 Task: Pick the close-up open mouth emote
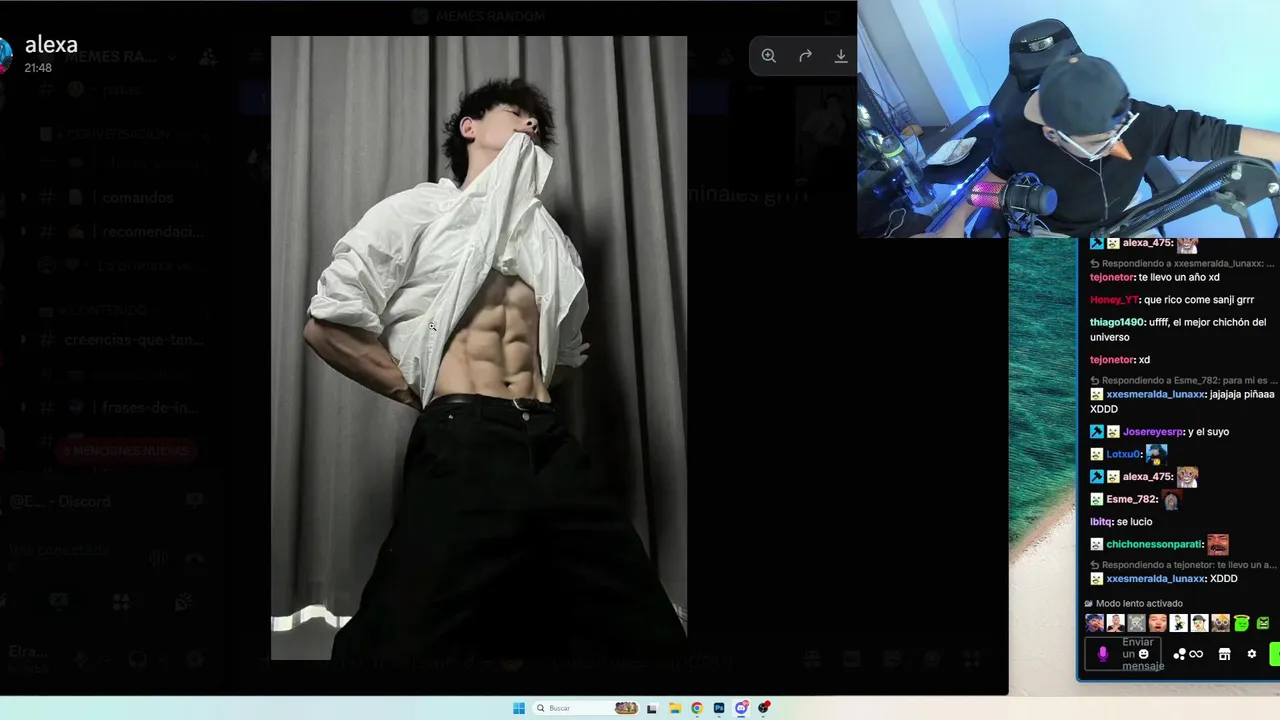tap(1158, 623)
